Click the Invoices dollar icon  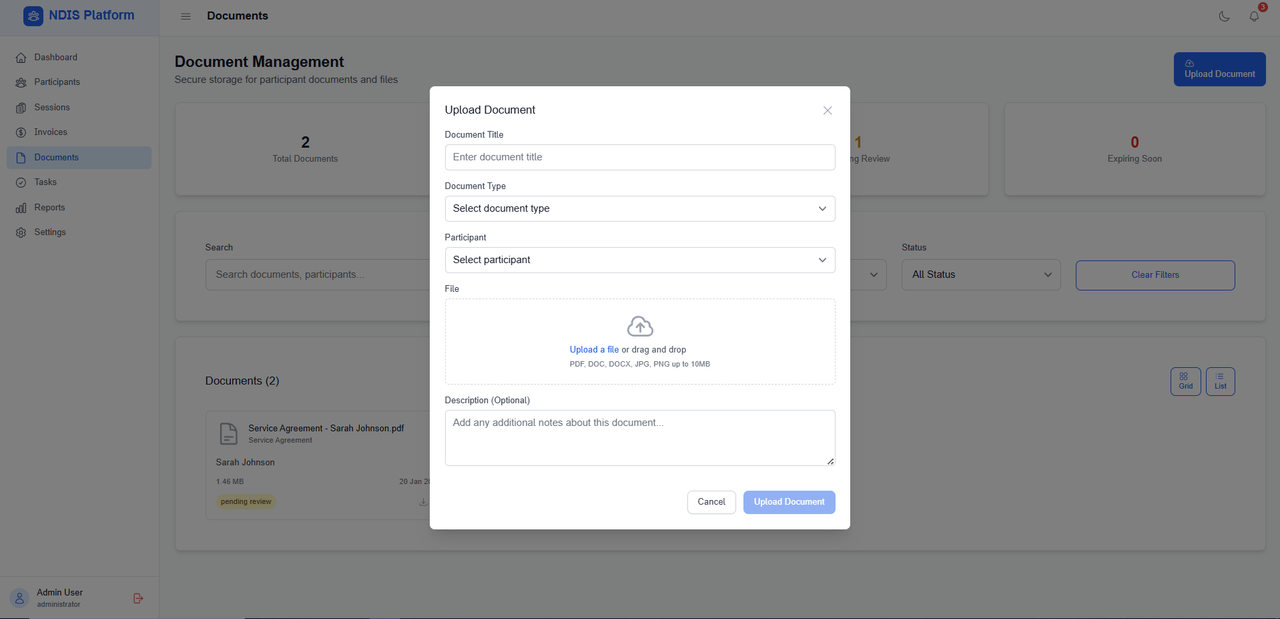[21, 132]
